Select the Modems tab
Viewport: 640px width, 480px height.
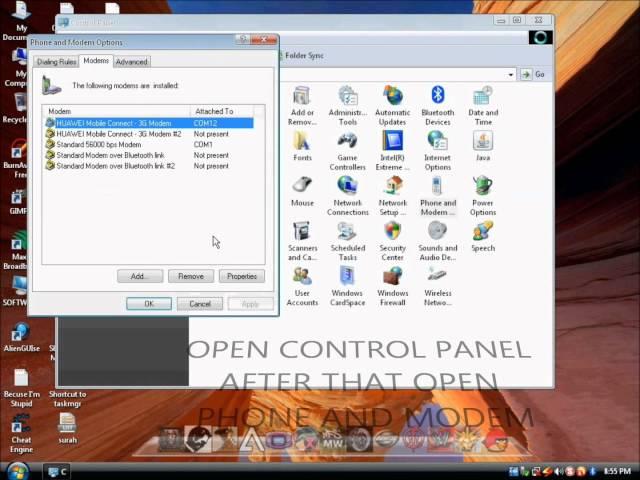coord(96,60)
